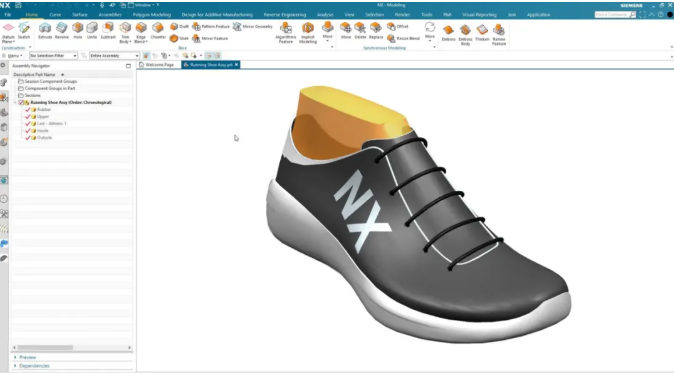This screenshot has width=674, height=374.
Task: Open the Help icon
Action: click(661, 15)
